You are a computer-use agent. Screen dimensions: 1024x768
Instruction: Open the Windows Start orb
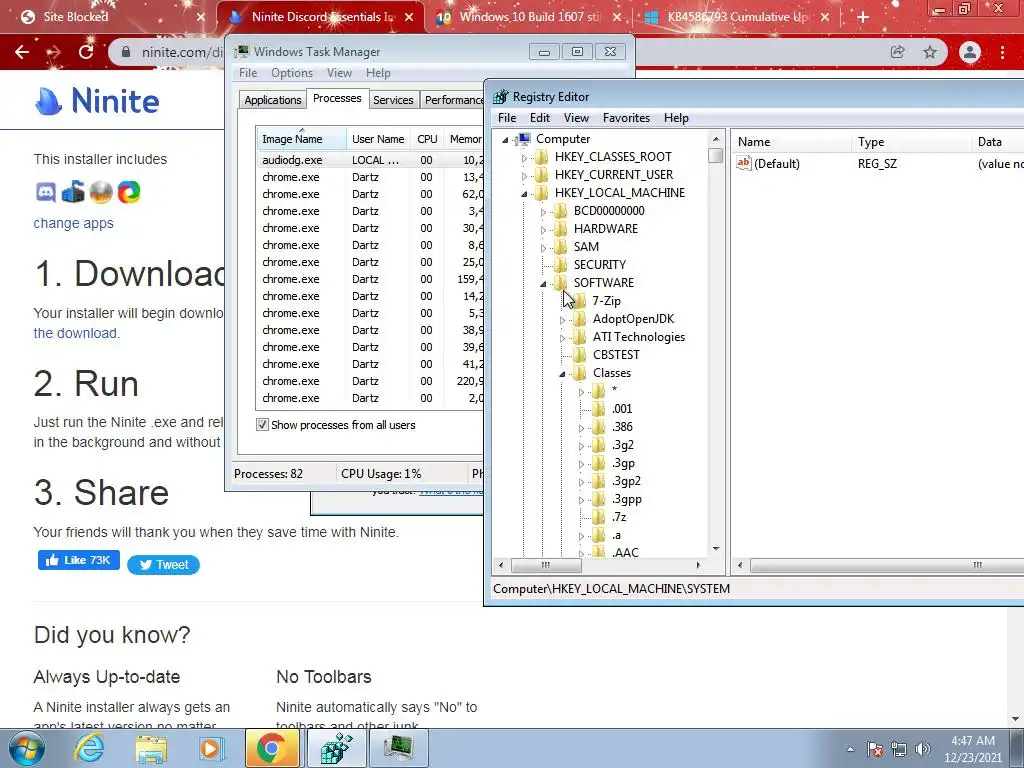tap(26, 748)
